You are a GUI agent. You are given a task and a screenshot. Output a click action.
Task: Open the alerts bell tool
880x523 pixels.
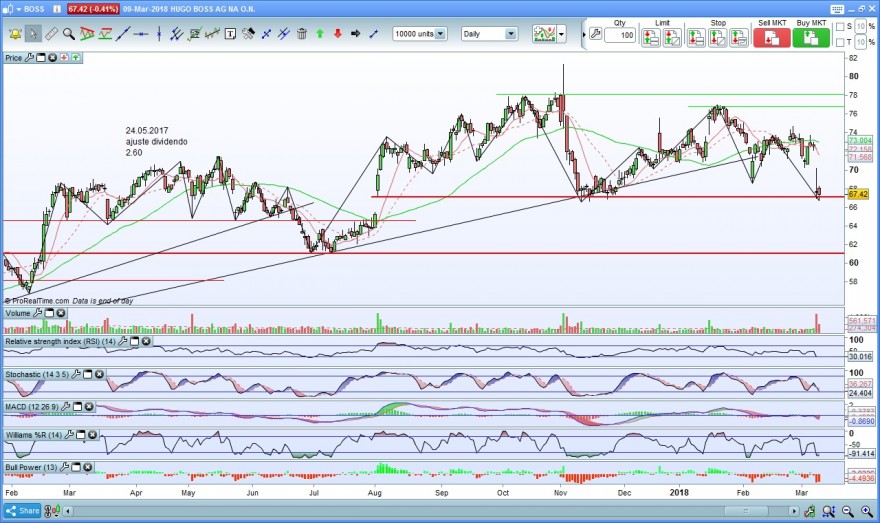tap(15, 34)
